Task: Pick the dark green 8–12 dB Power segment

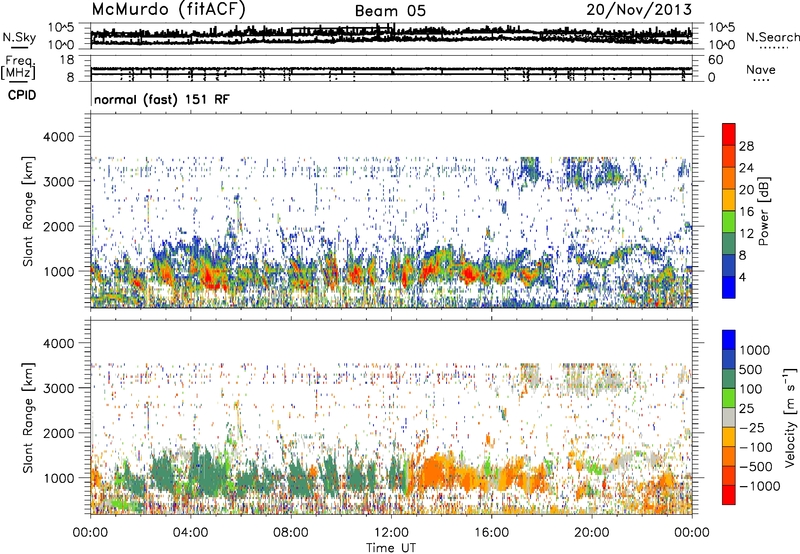Action: click(x=729, y=244)
